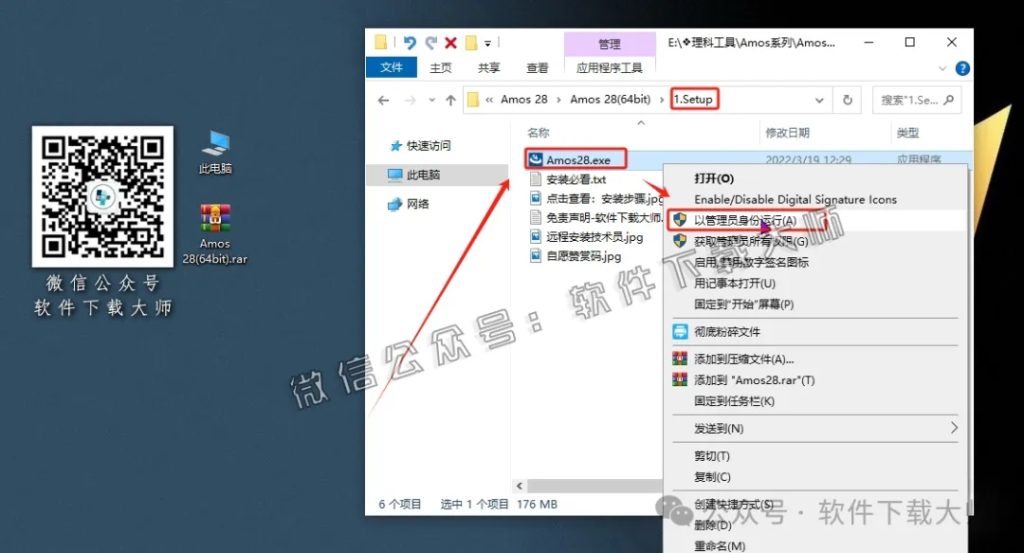Choose 添加到压缩文件(A)... menu entry
The height and width of the screenshot is (553, 1024).
[x=743, y=359]
